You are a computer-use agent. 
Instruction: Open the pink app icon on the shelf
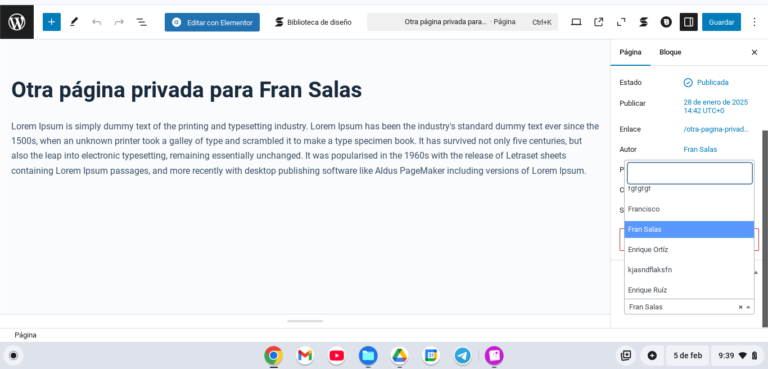coord(494,356)
